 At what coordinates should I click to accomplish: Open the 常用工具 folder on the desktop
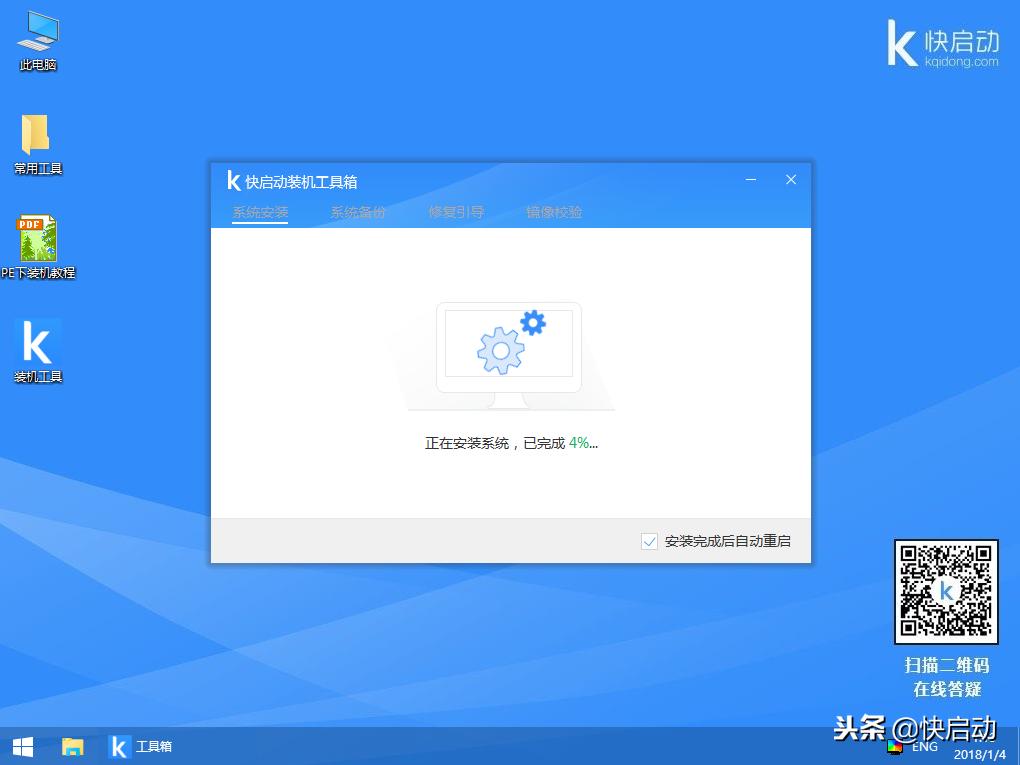36,140
